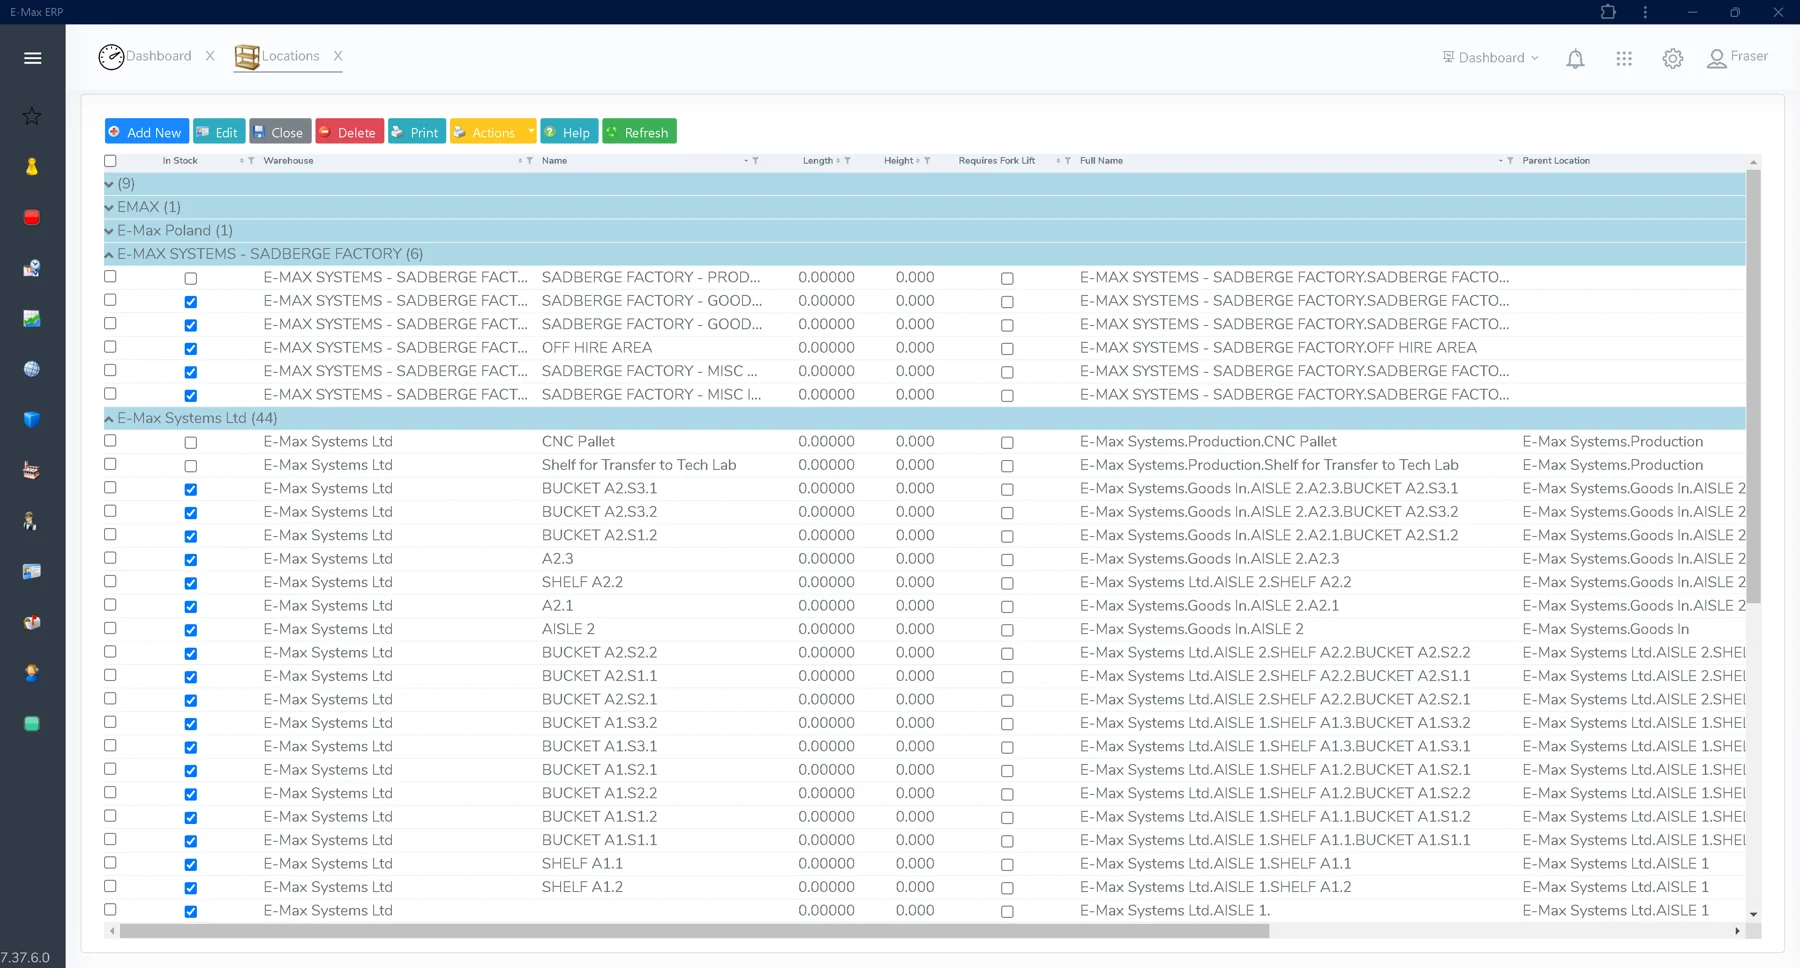Click the globe icon in sidebar
This screenshot has width=1800, height=968.
pyautogui.click(x=32, y=369)
